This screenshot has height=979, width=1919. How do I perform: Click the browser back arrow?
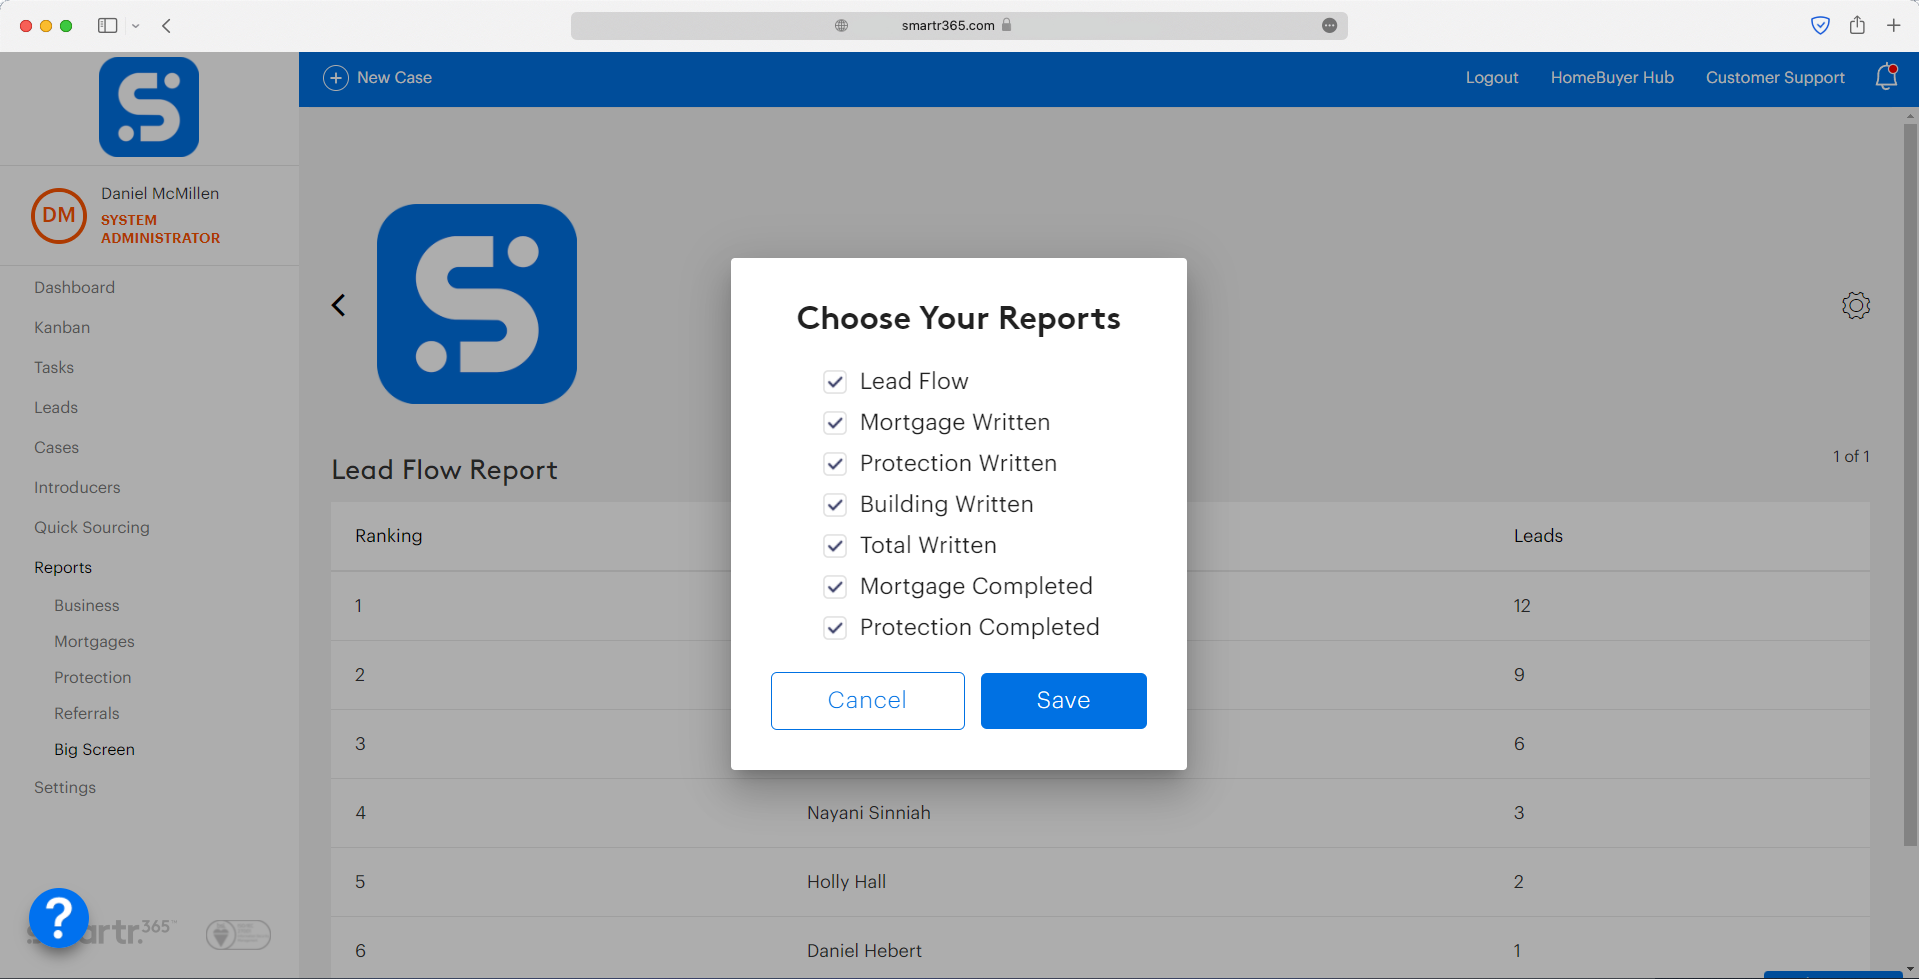point(167,26)
